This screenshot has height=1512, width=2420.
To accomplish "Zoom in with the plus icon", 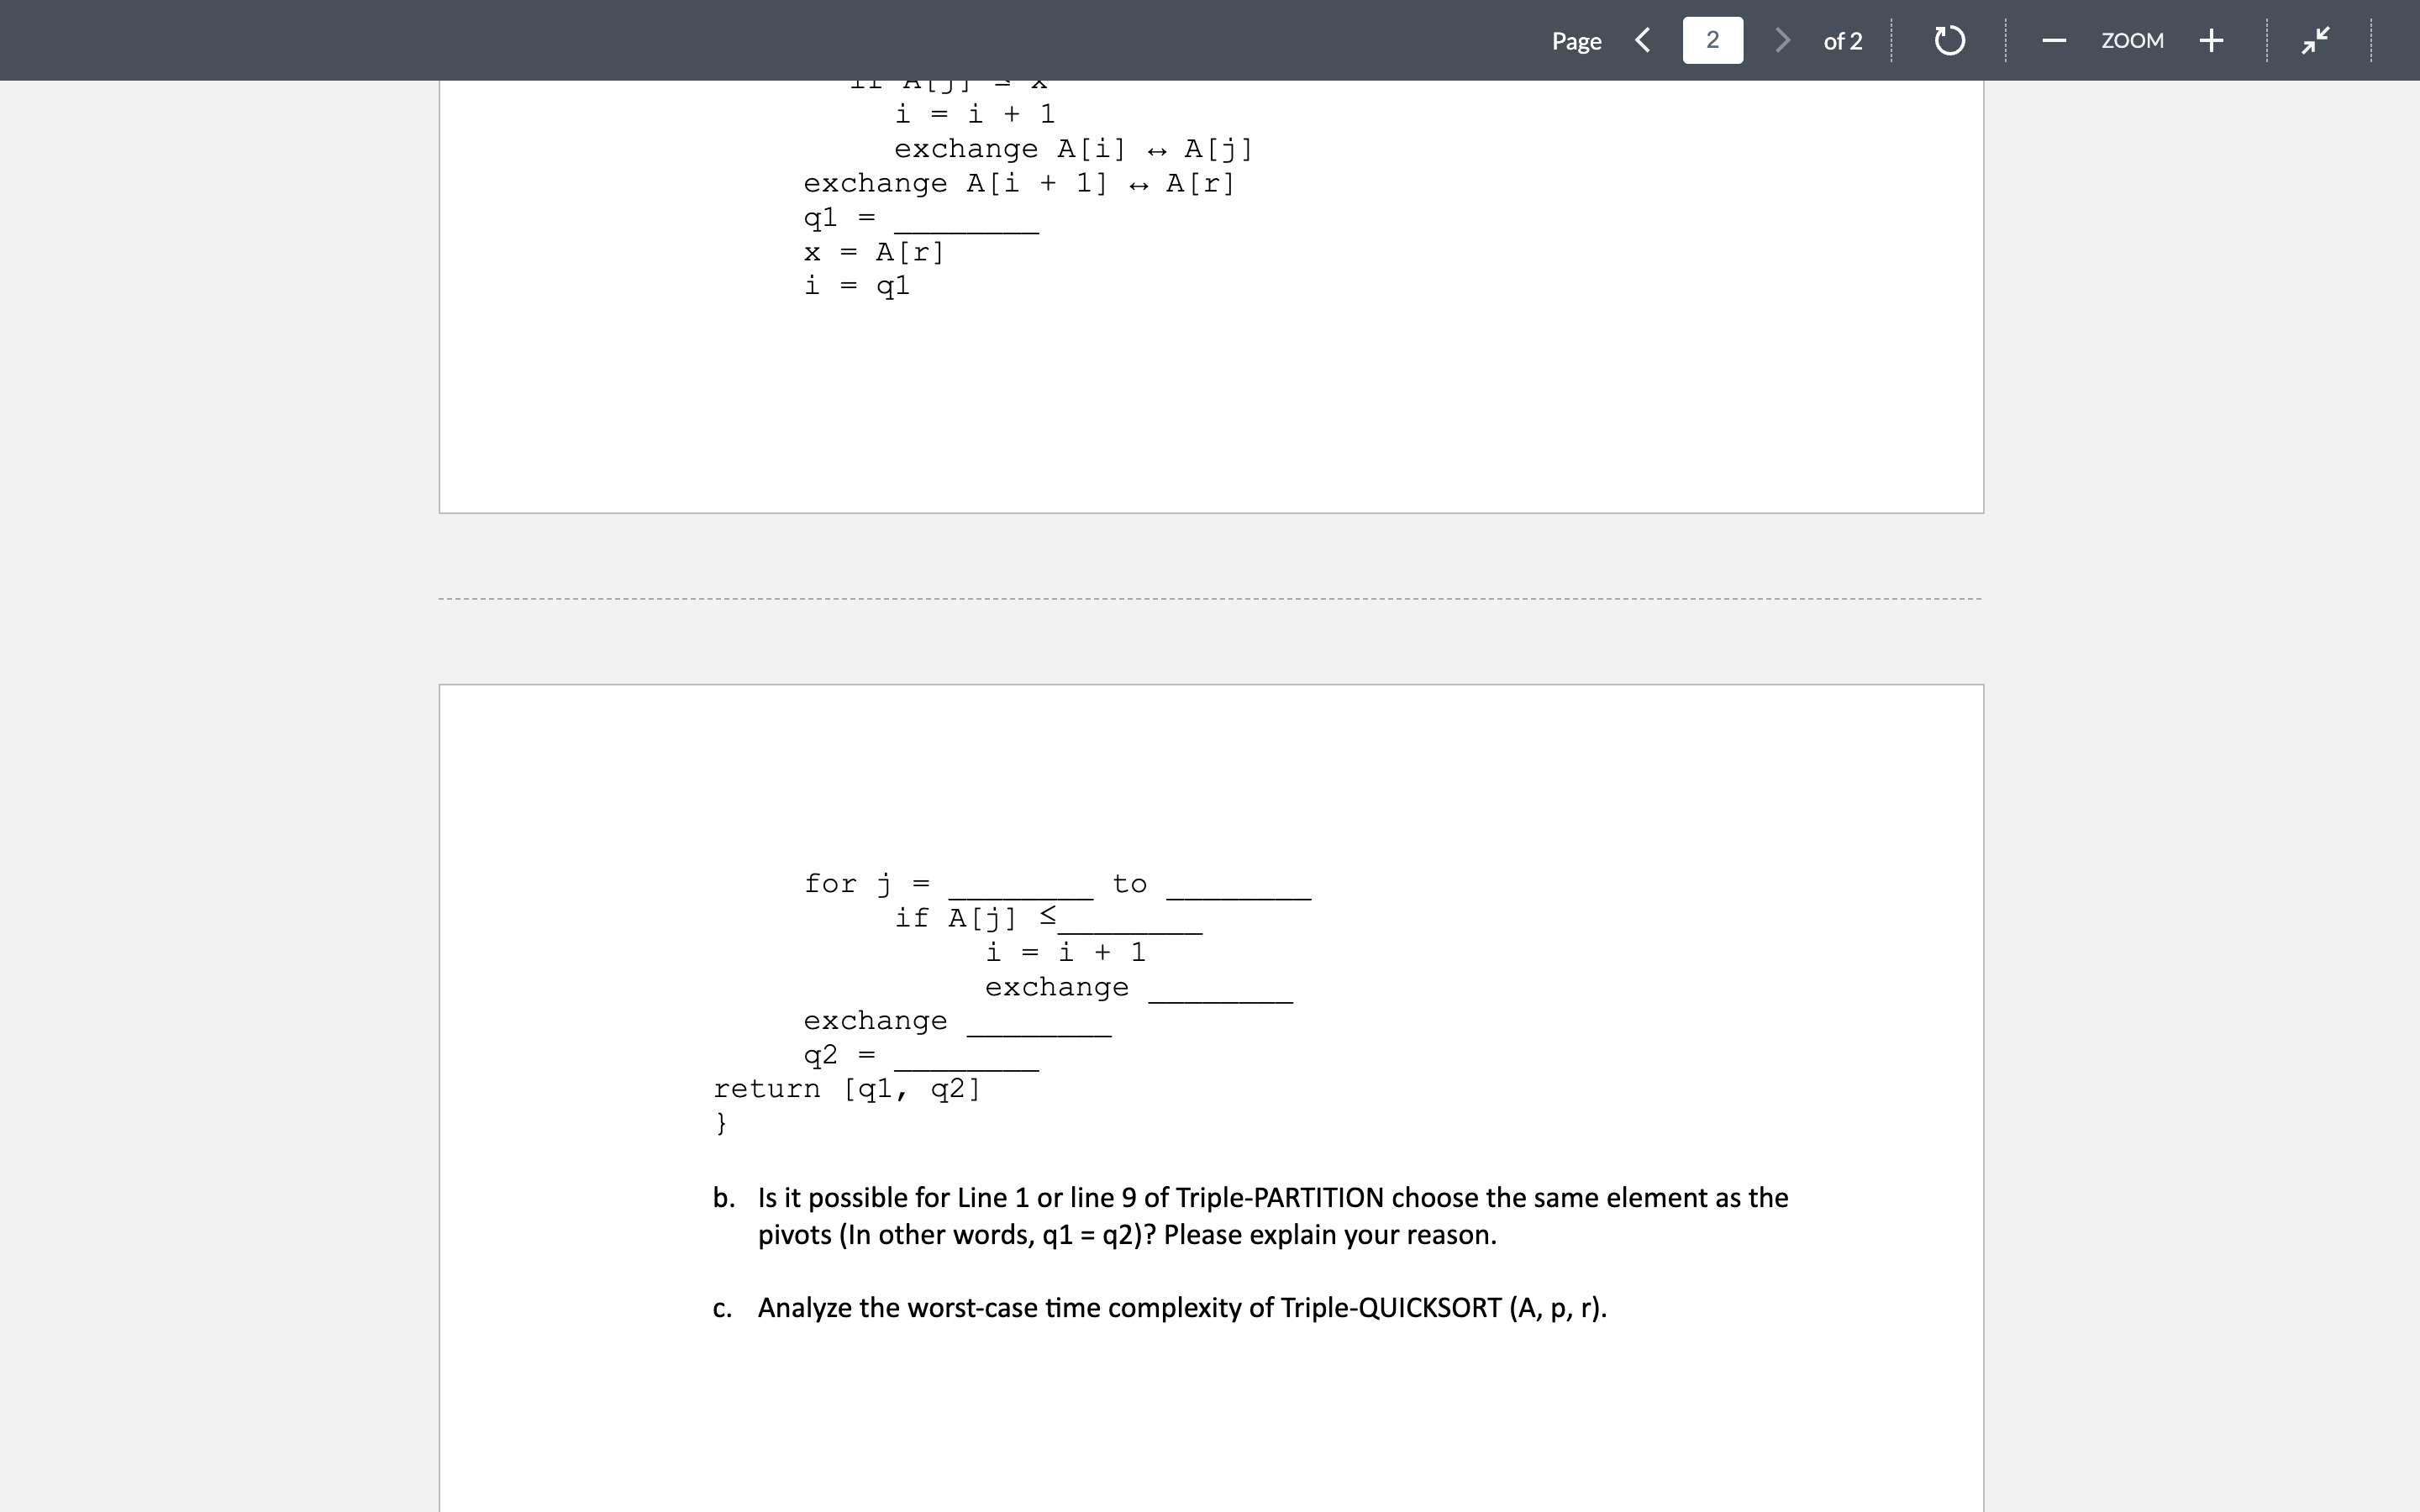I will click(2210, 40).
